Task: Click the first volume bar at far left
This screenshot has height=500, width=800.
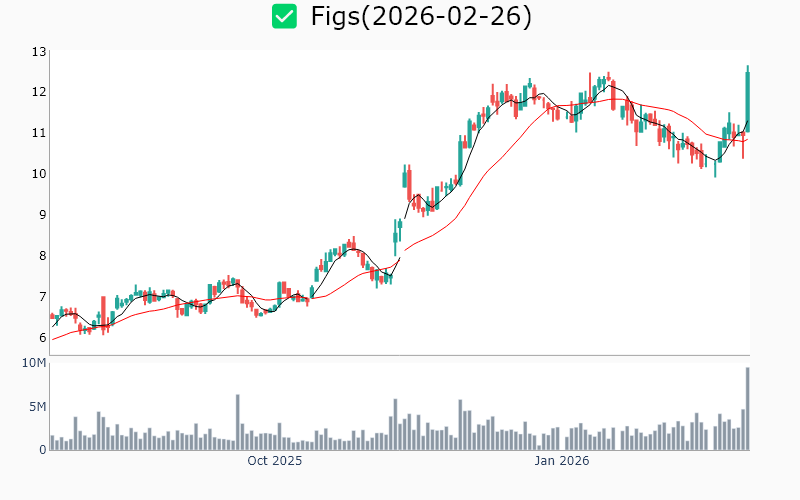Action: [52, 442]
